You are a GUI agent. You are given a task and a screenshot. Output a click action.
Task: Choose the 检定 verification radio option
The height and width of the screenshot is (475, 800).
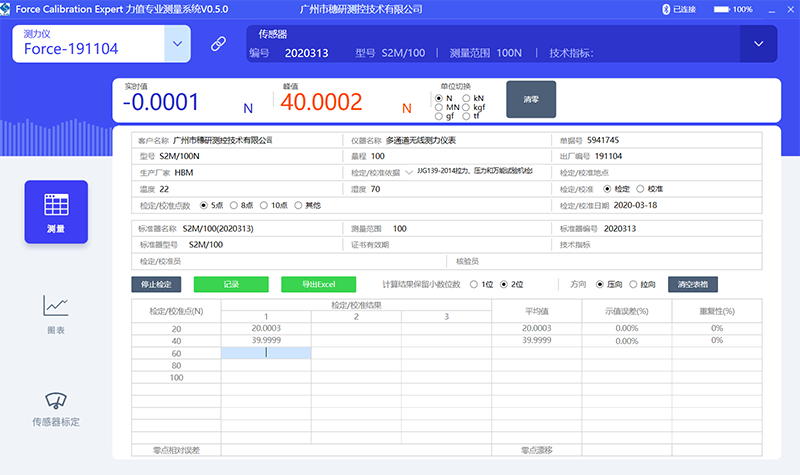(607, 189)
